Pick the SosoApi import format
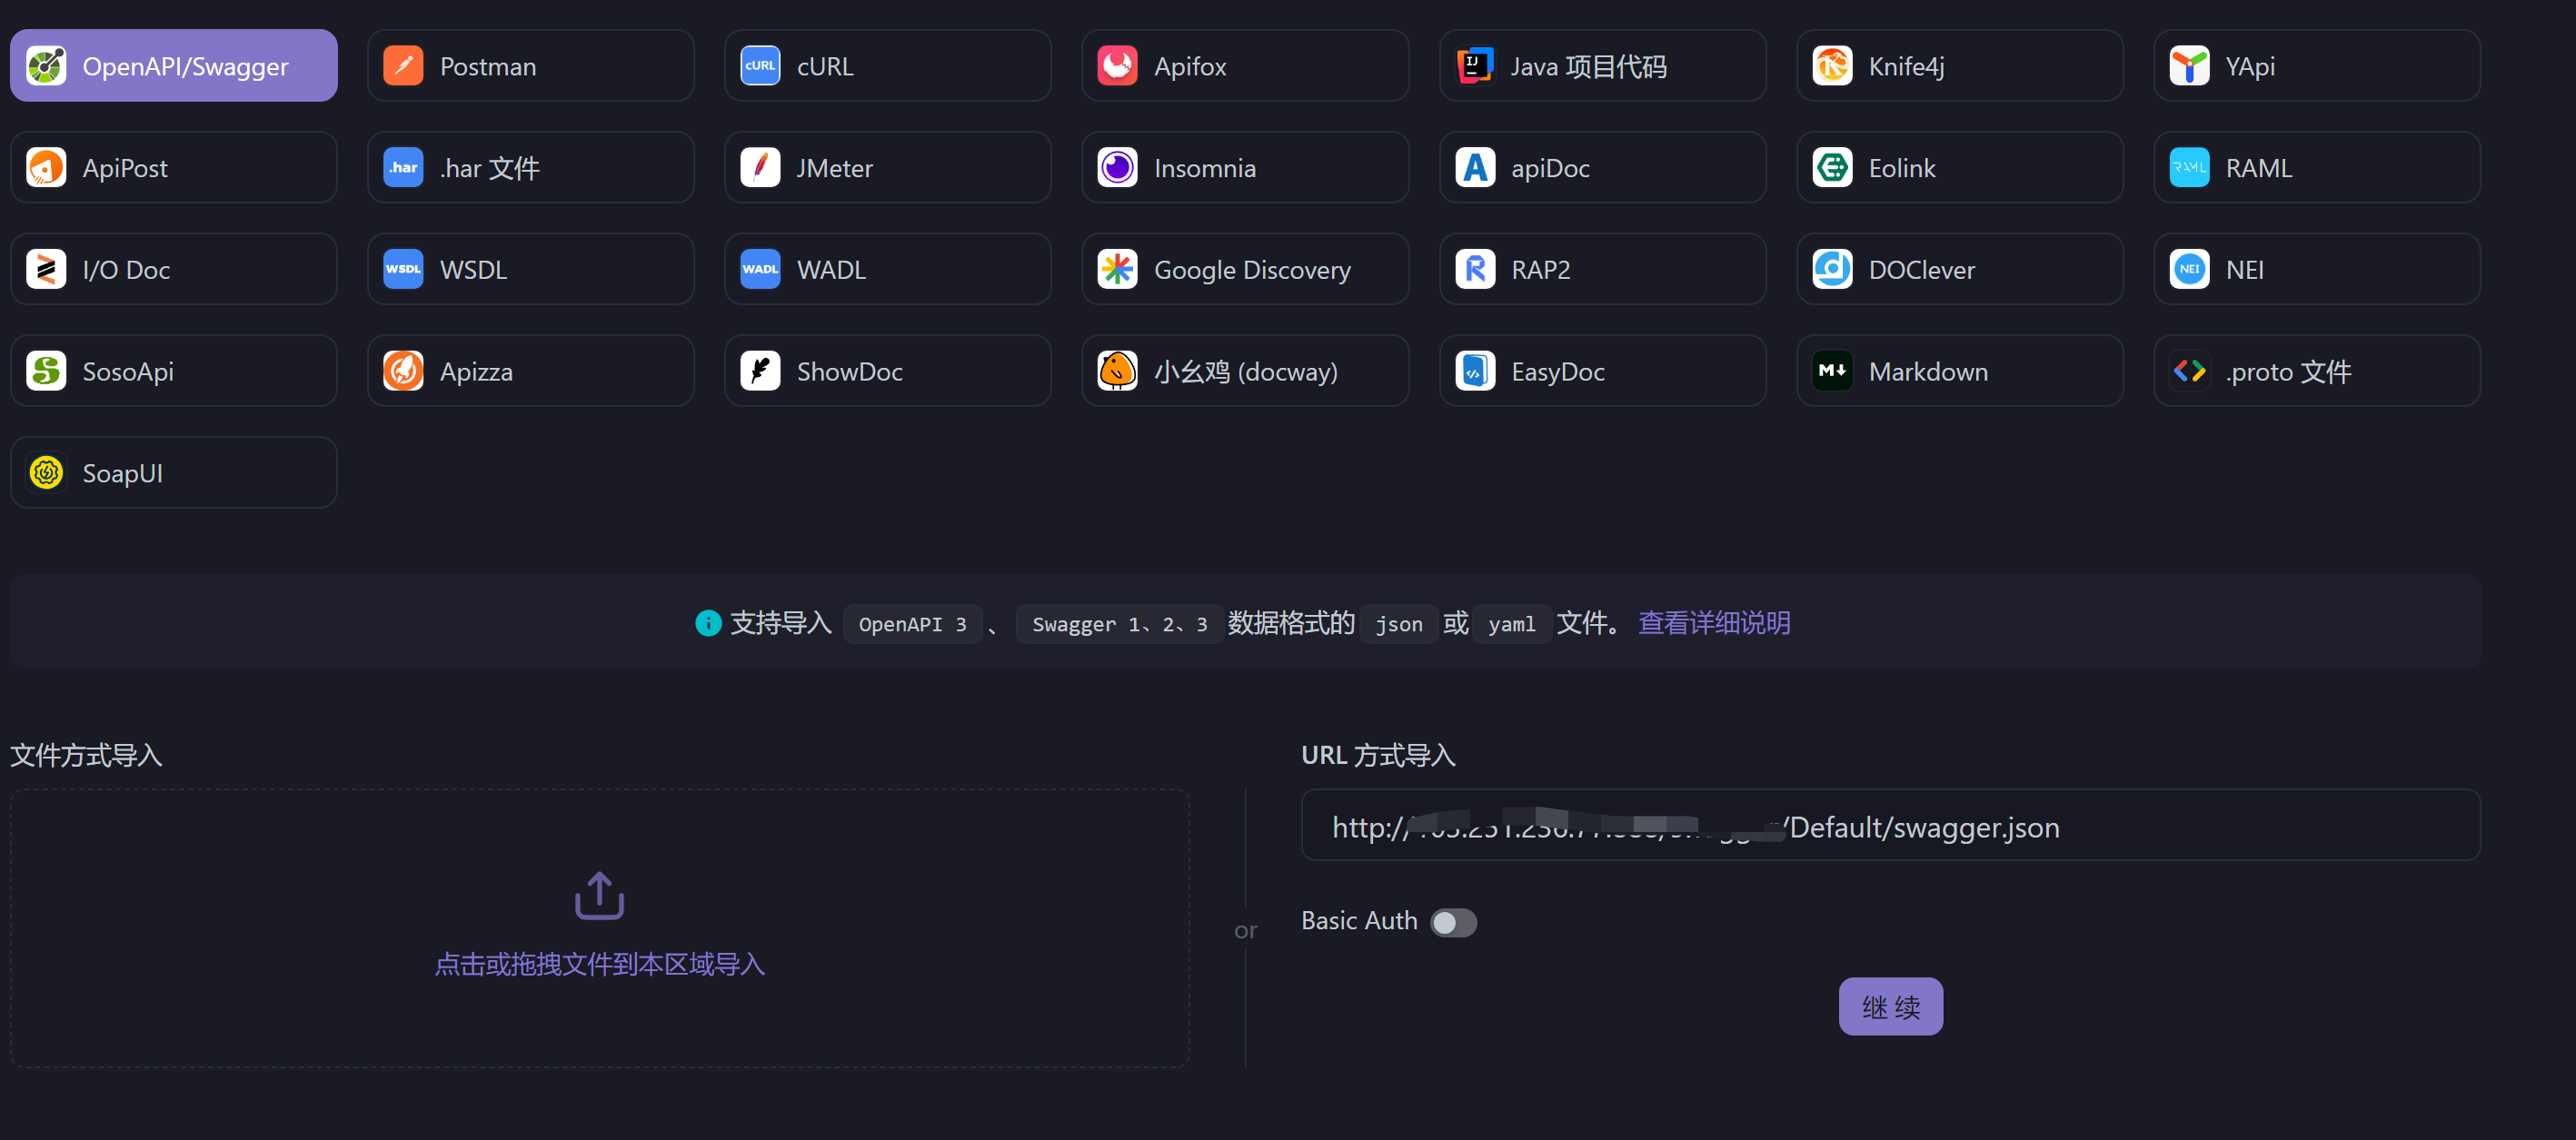Screen dimensions: 2576x1140 (x=174, y=371)
